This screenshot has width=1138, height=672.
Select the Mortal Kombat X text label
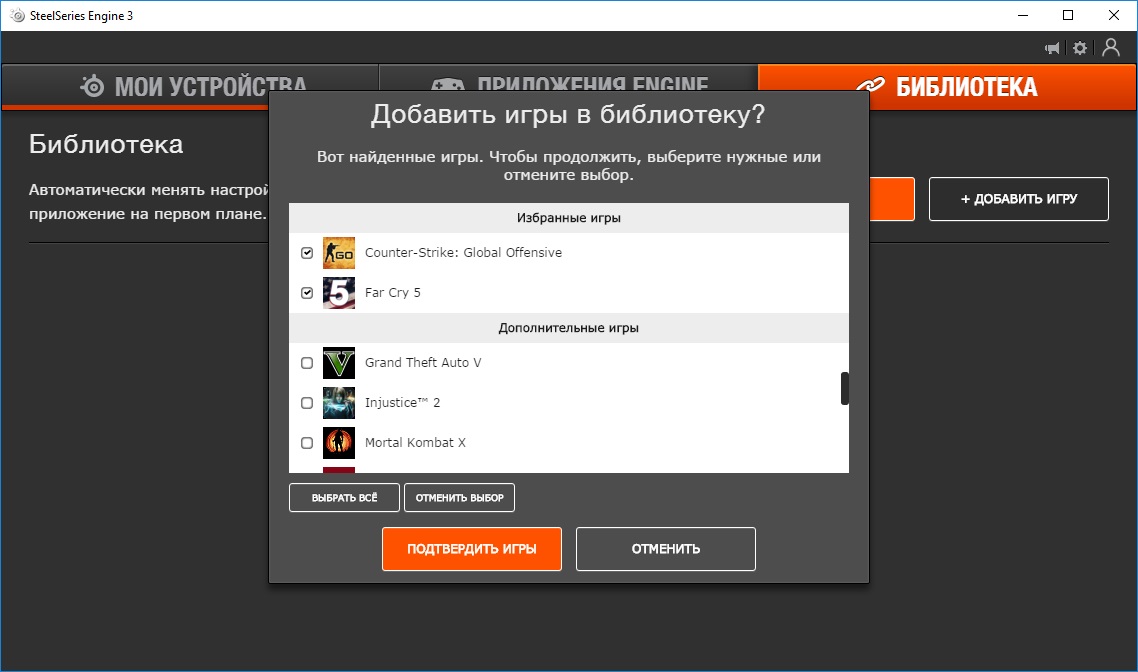tap(415, 443)
